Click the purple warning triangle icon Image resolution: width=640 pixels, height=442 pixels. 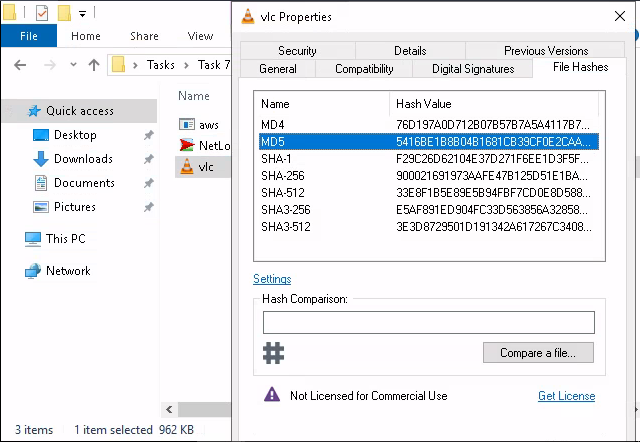272,395
